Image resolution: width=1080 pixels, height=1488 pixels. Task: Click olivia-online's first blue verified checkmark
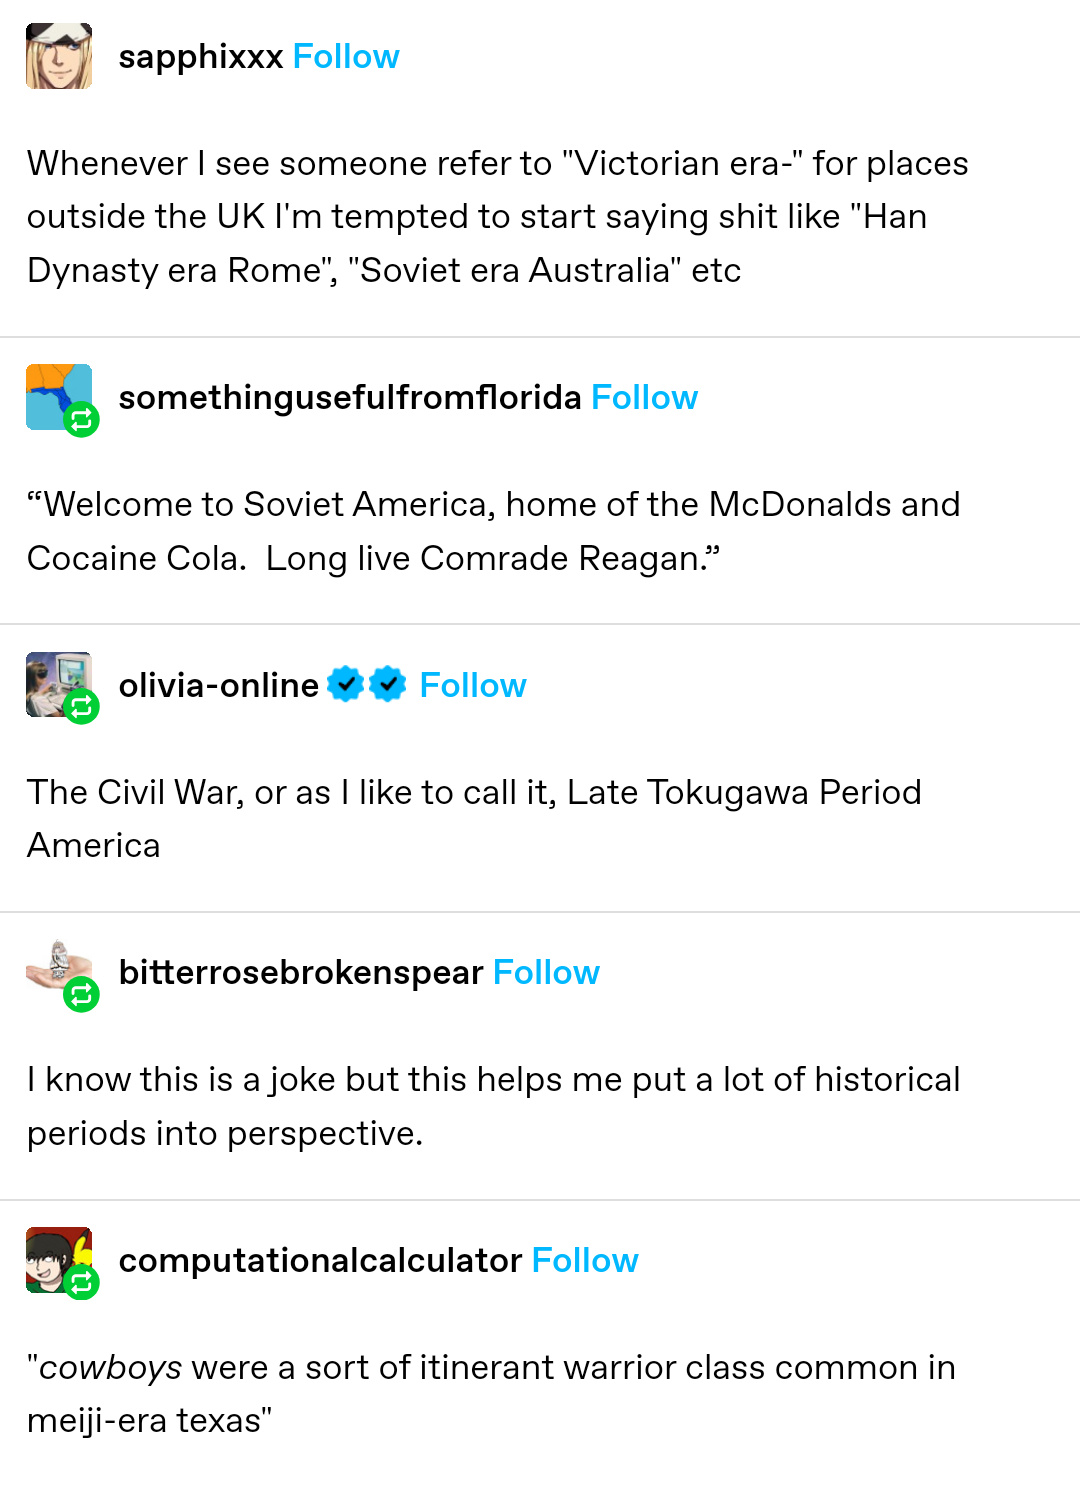click(345, 685)
